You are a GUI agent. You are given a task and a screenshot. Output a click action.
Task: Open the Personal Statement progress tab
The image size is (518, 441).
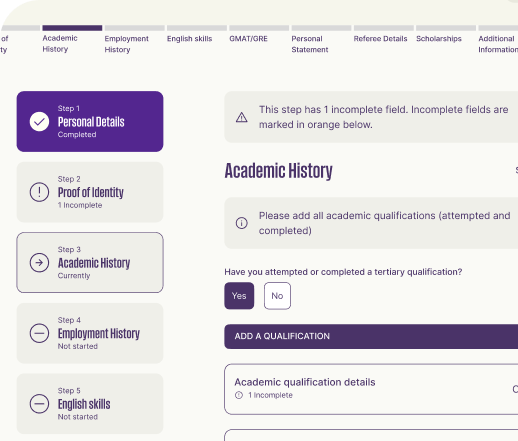point(310,44)
